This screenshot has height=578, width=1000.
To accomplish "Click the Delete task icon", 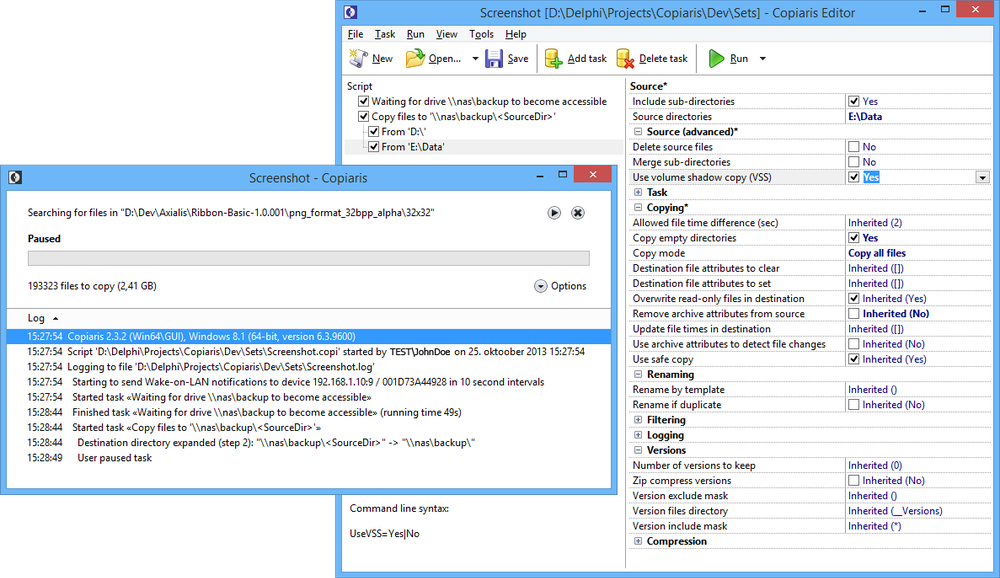I will click(625, 59).
